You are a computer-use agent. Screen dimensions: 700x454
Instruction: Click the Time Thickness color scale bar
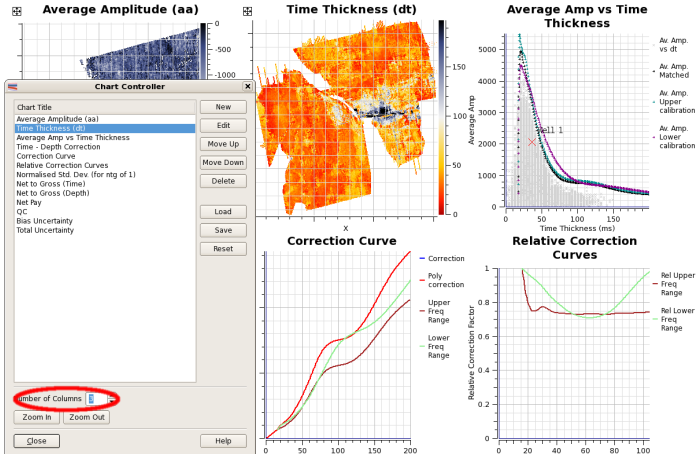[440, 118]
